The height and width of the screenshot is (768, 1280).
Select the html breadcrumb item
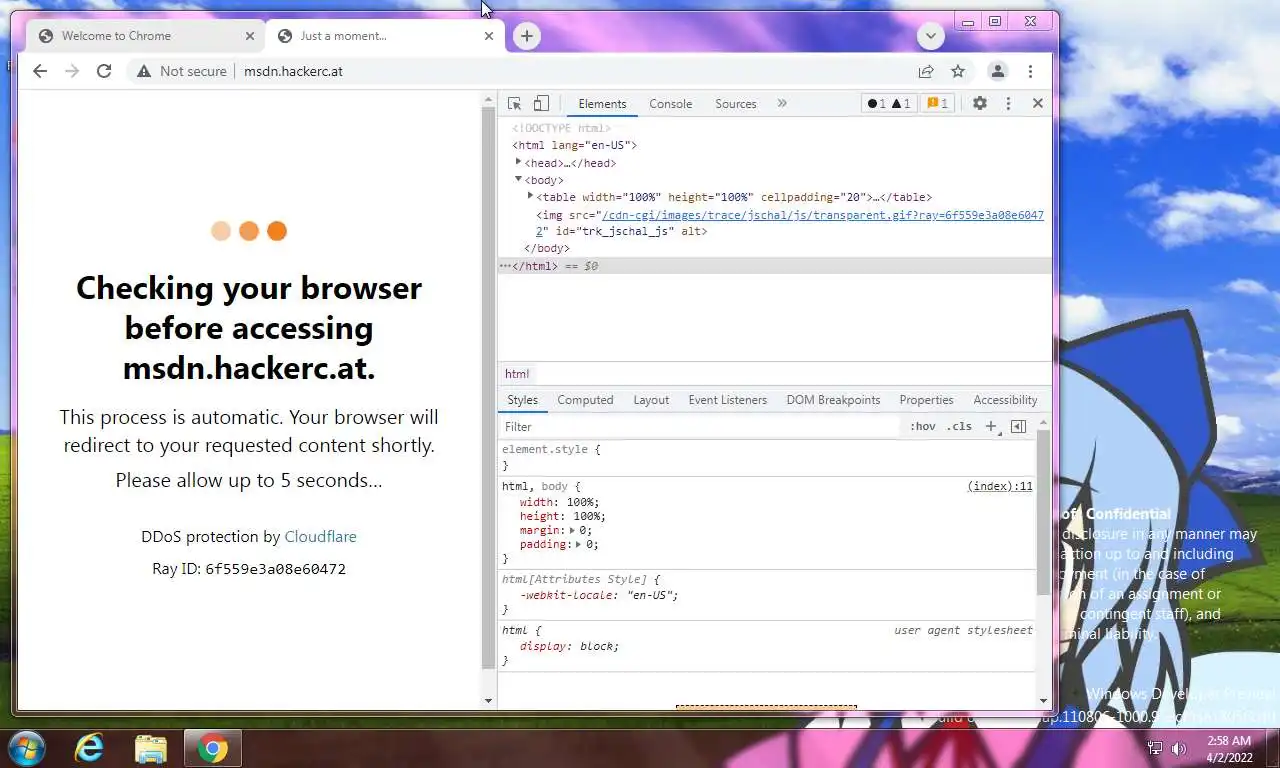pos(517,374)
